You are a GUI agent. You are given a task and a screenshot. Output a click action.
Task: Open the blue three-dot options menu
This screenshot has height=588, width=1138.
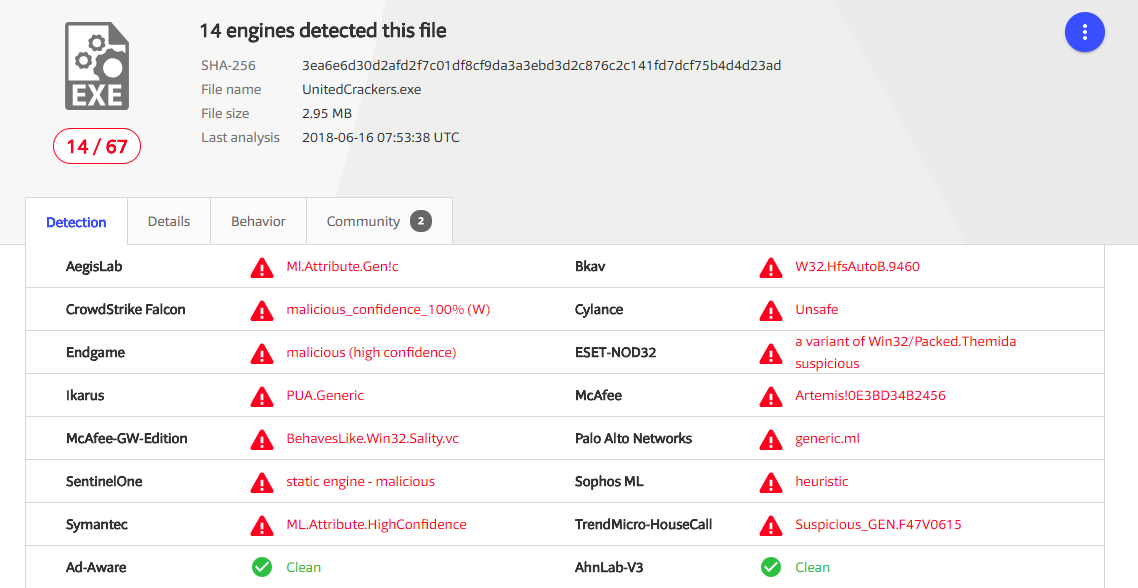coord(1084,32)
